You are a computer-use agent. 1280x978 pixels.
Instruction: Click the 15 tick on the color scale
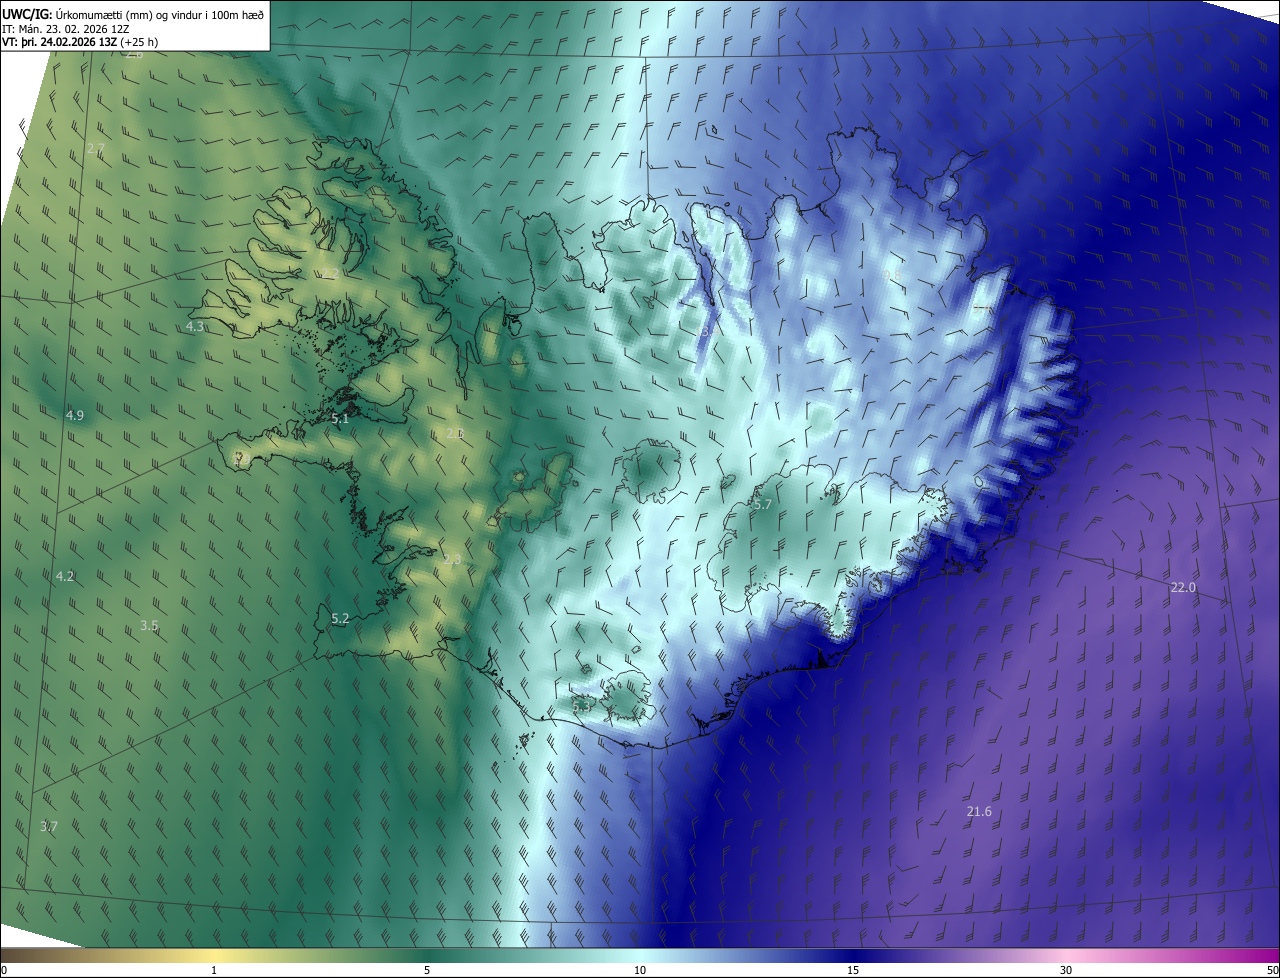pyautogui.click(x=853, y=971)
